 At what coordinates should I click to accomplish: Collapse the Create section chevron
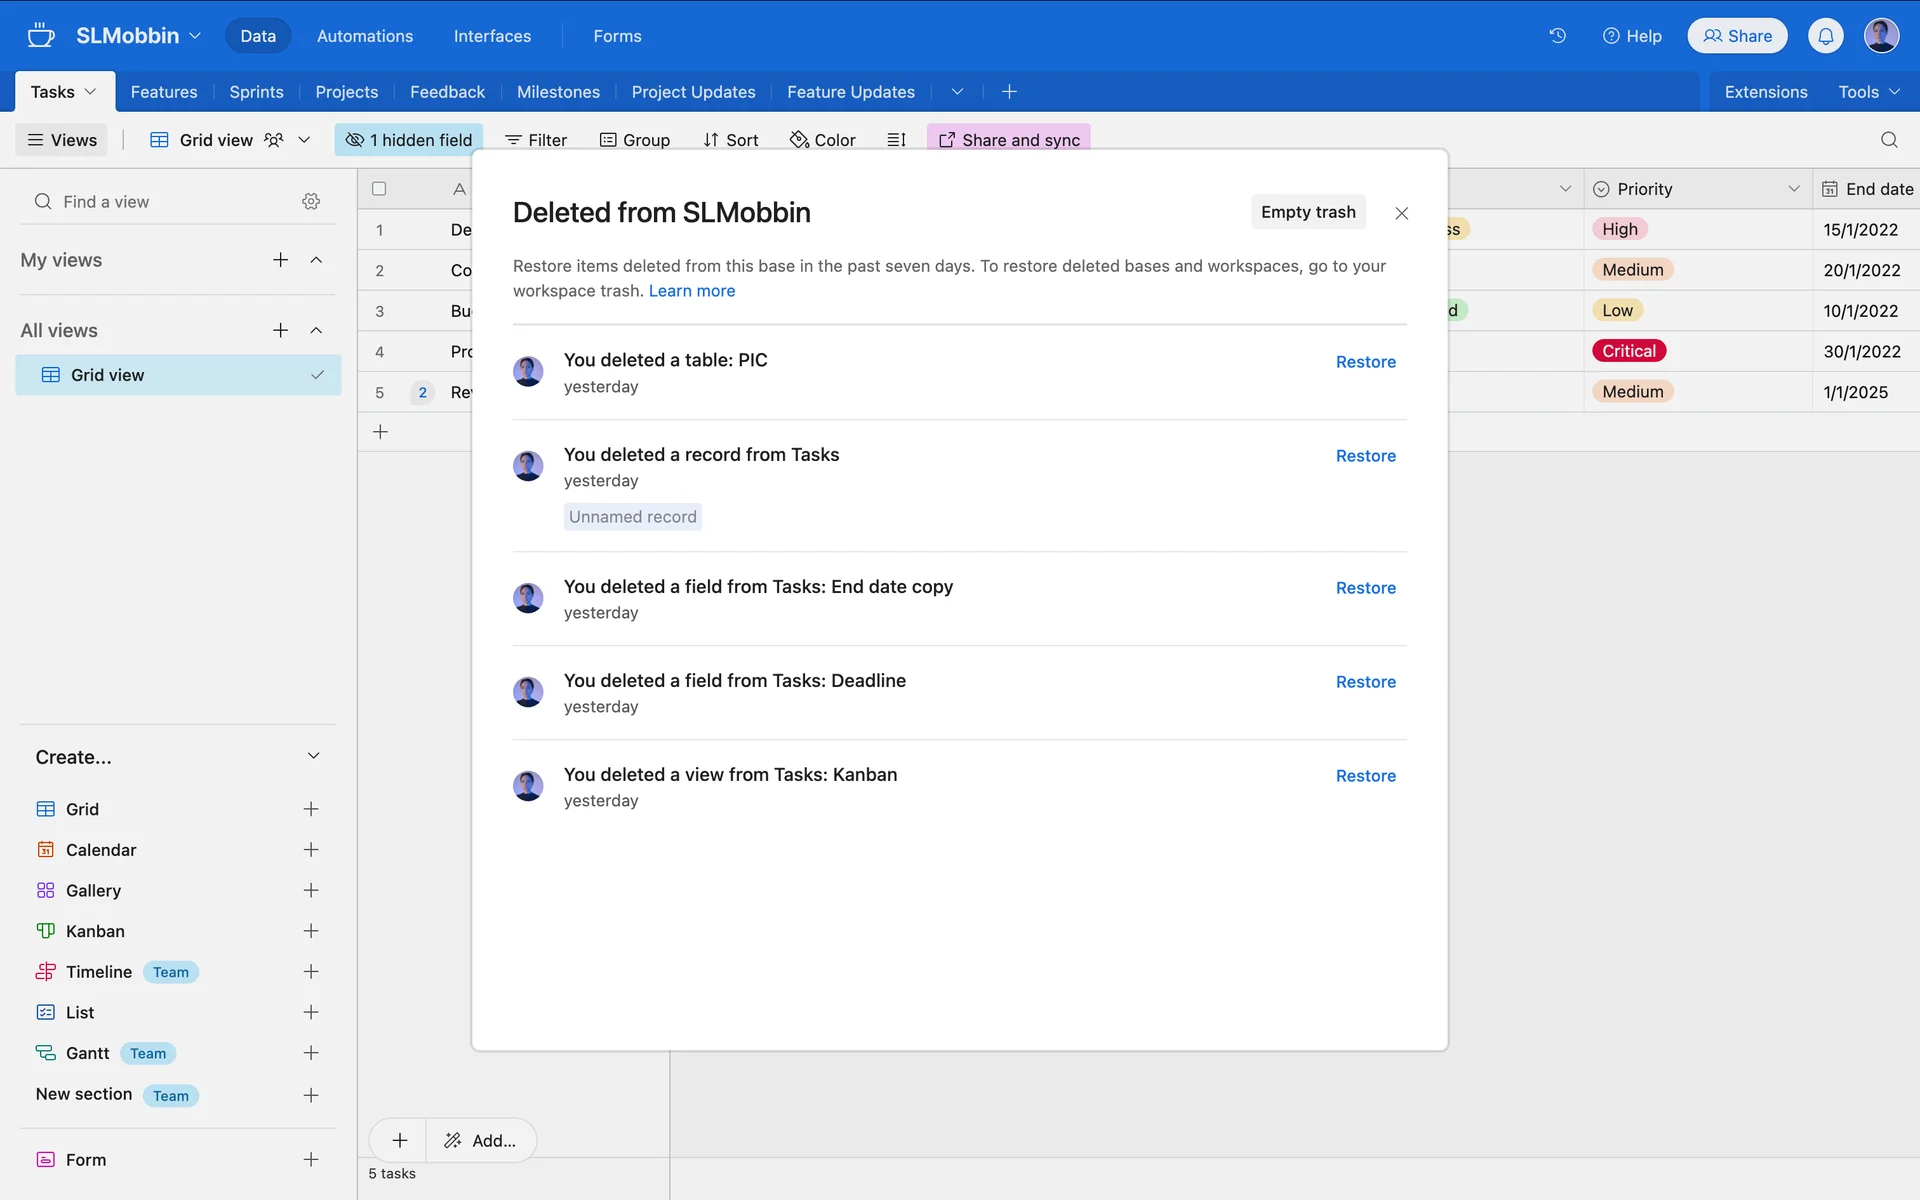pyautogui.click(x=313, y=756)
